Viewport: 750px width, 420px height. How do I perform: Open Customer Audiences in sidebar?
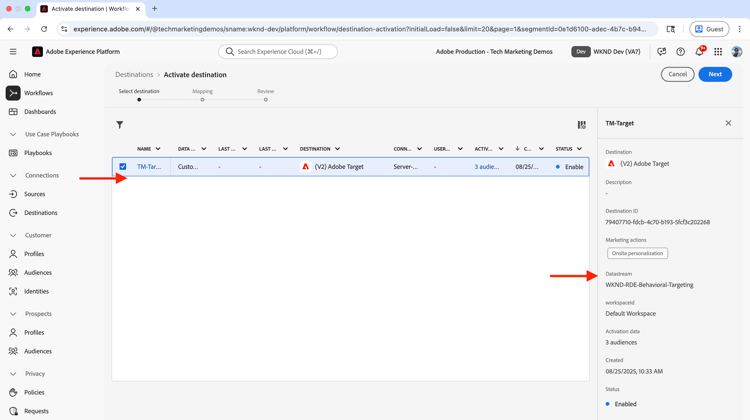pos(38,272)
